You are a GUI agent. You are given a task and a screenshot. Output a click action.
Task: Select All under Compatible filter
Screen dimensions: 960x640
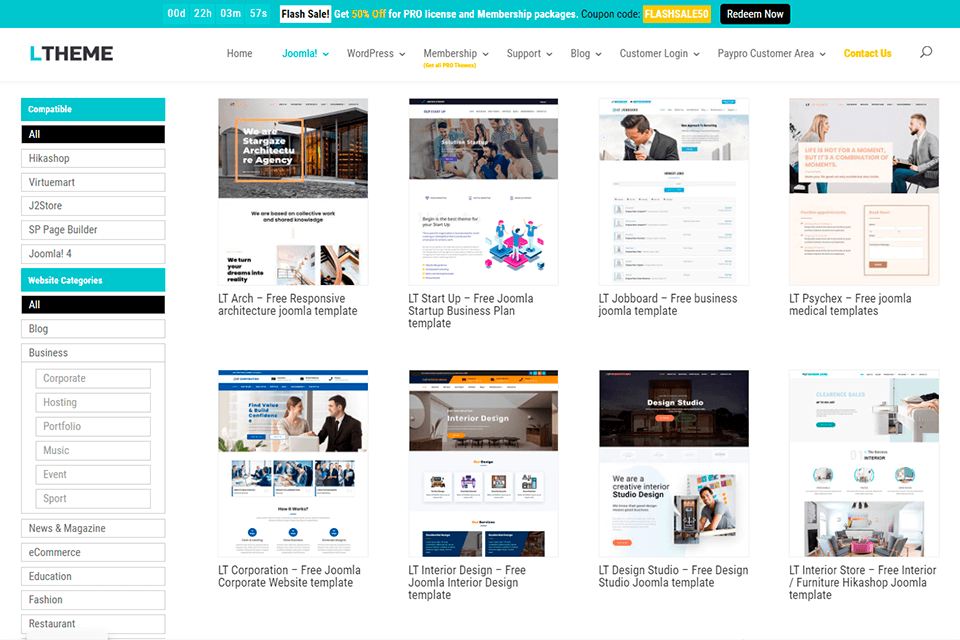click(x=93, y=134)
